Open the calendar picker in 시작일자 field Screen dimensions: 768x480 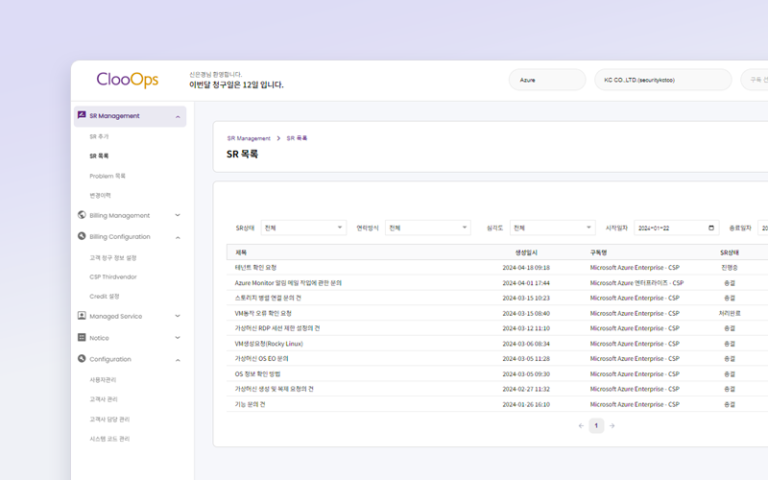point(711,228)
